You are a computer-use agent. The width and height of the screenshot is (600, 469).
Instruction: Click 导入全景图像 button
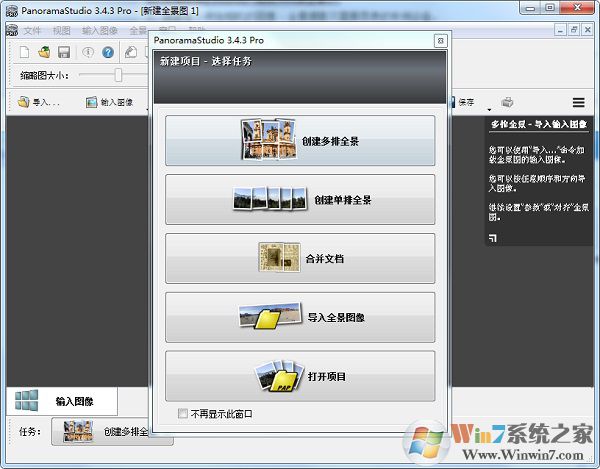pos(300,317)
